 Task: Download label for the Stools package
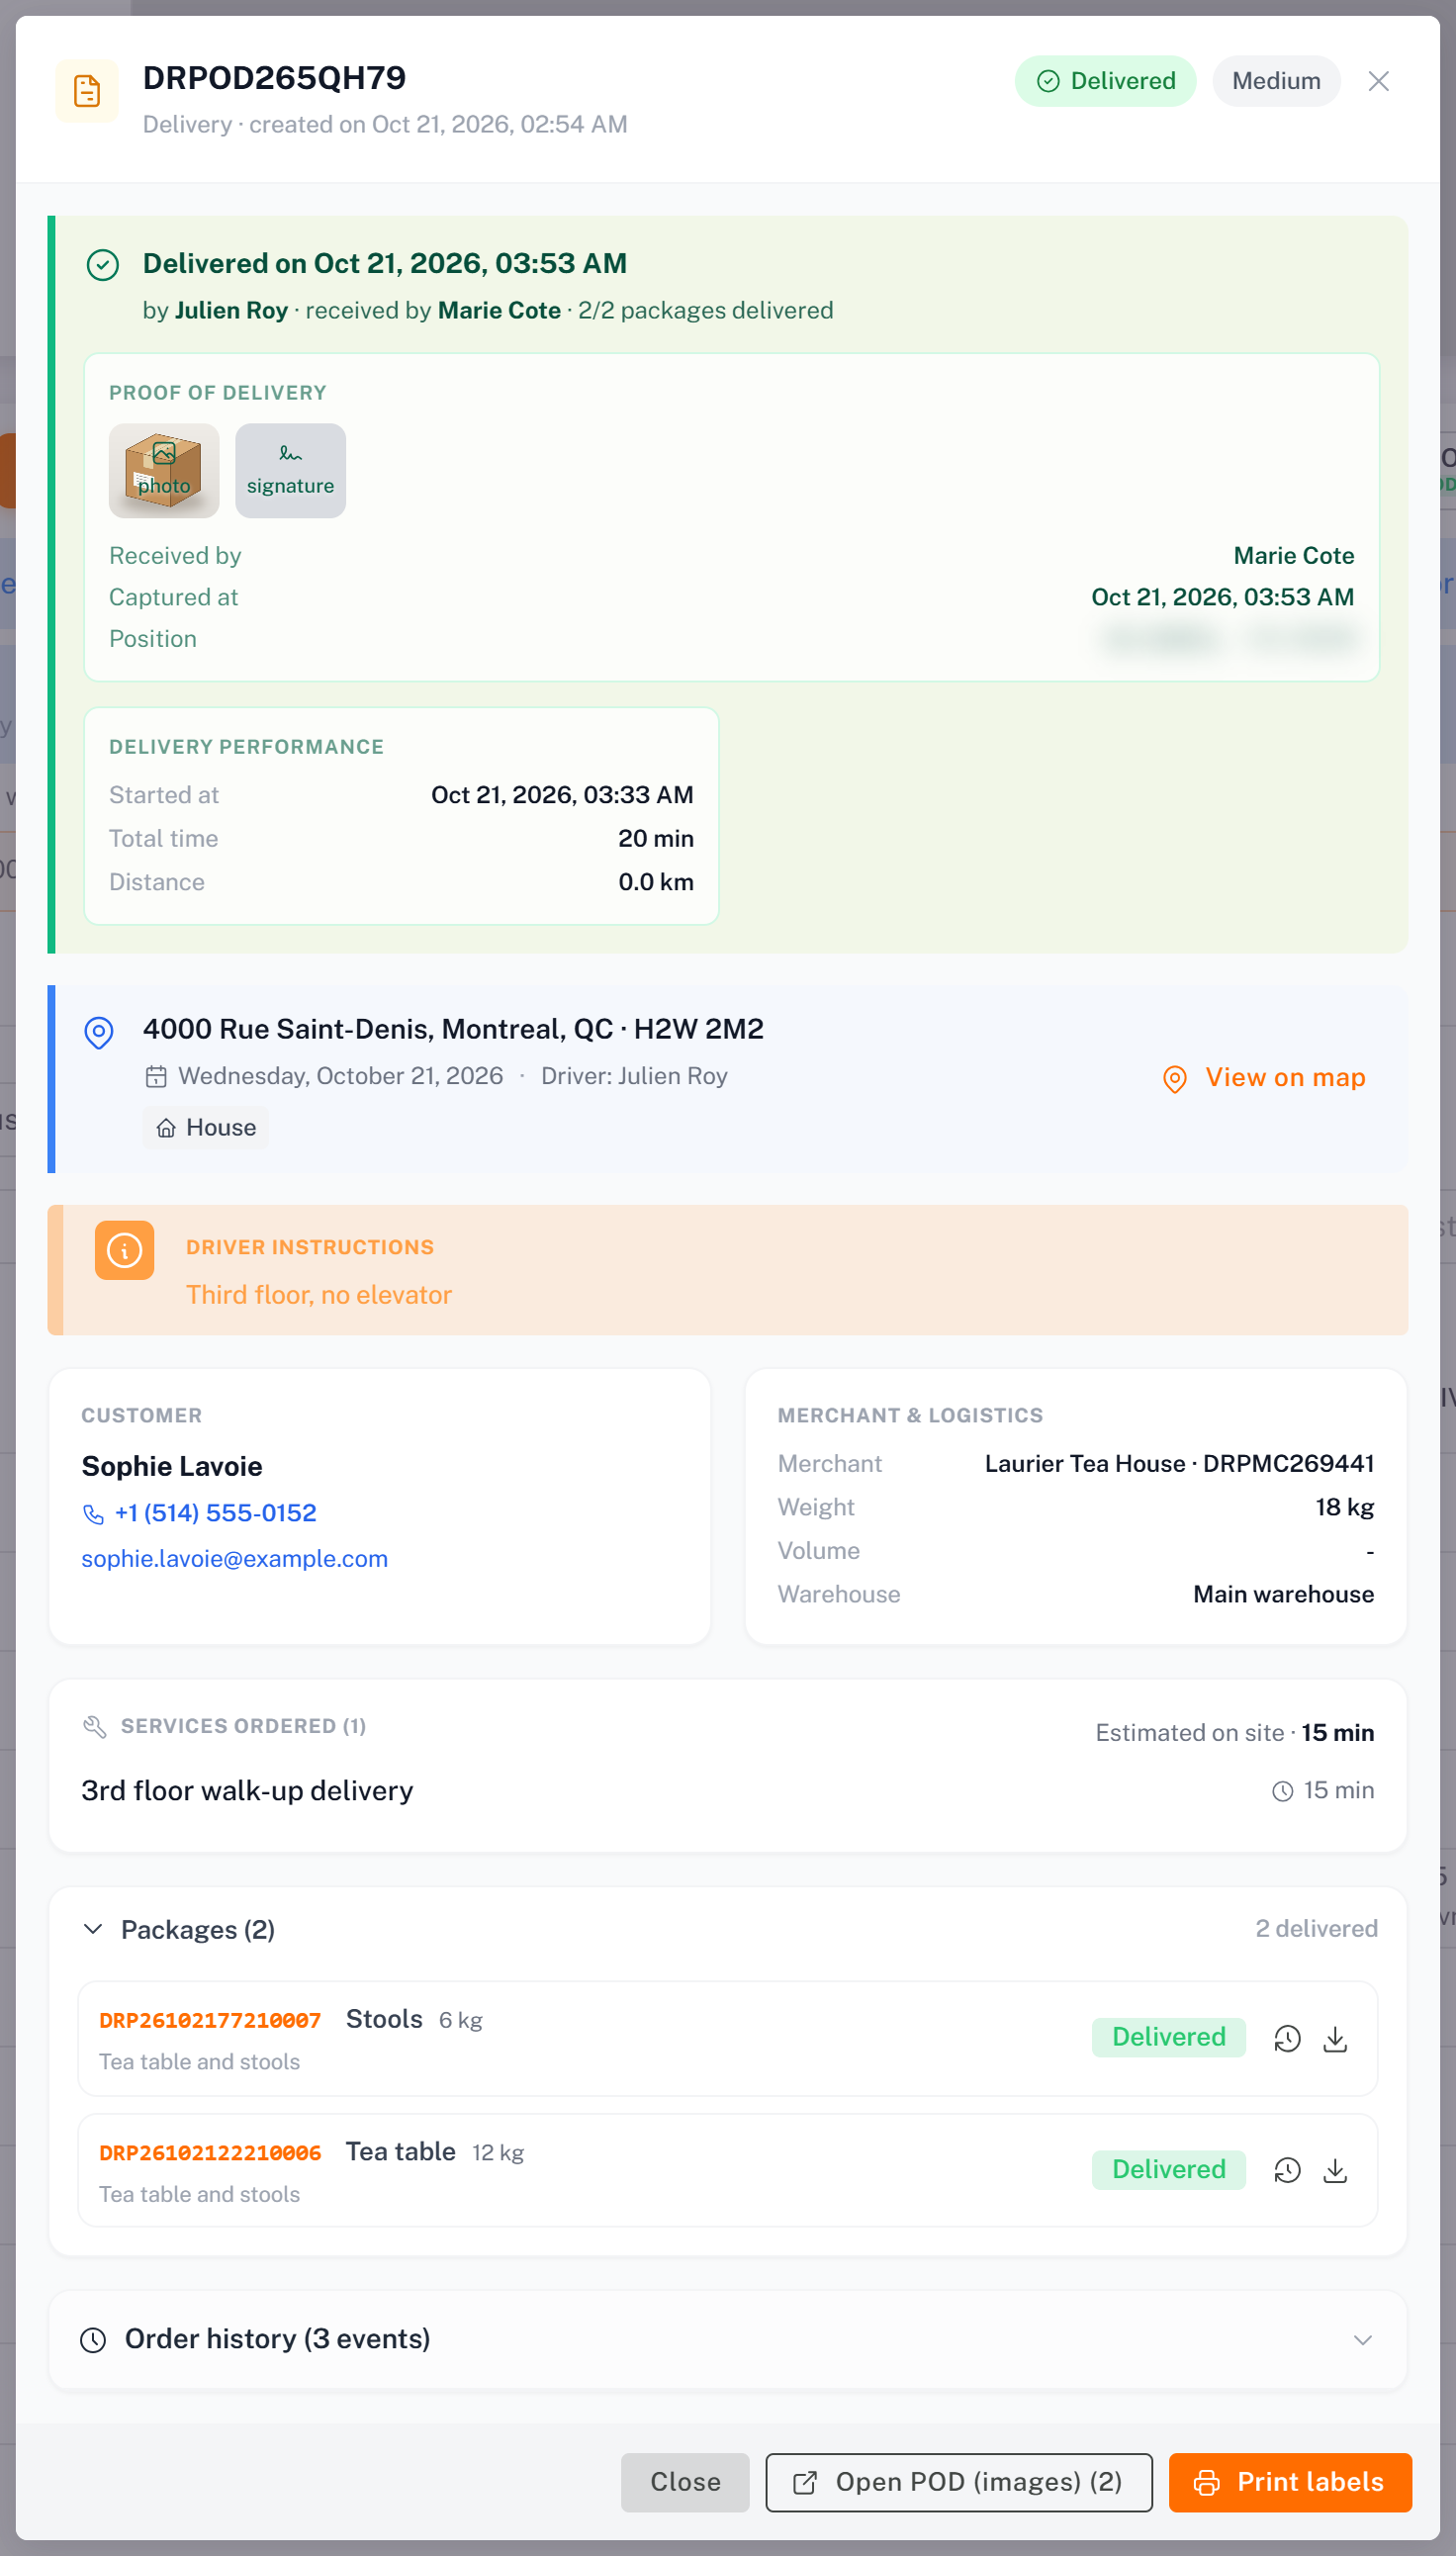point(1335,2039)
